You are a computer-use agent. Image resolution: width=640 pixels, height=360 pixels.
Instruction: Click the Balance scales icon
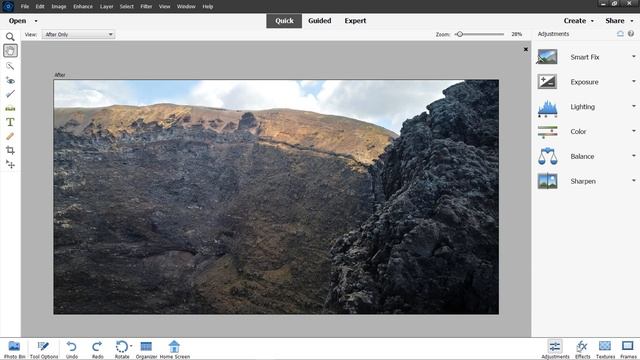pyautogui.click(x=547, y=156)
